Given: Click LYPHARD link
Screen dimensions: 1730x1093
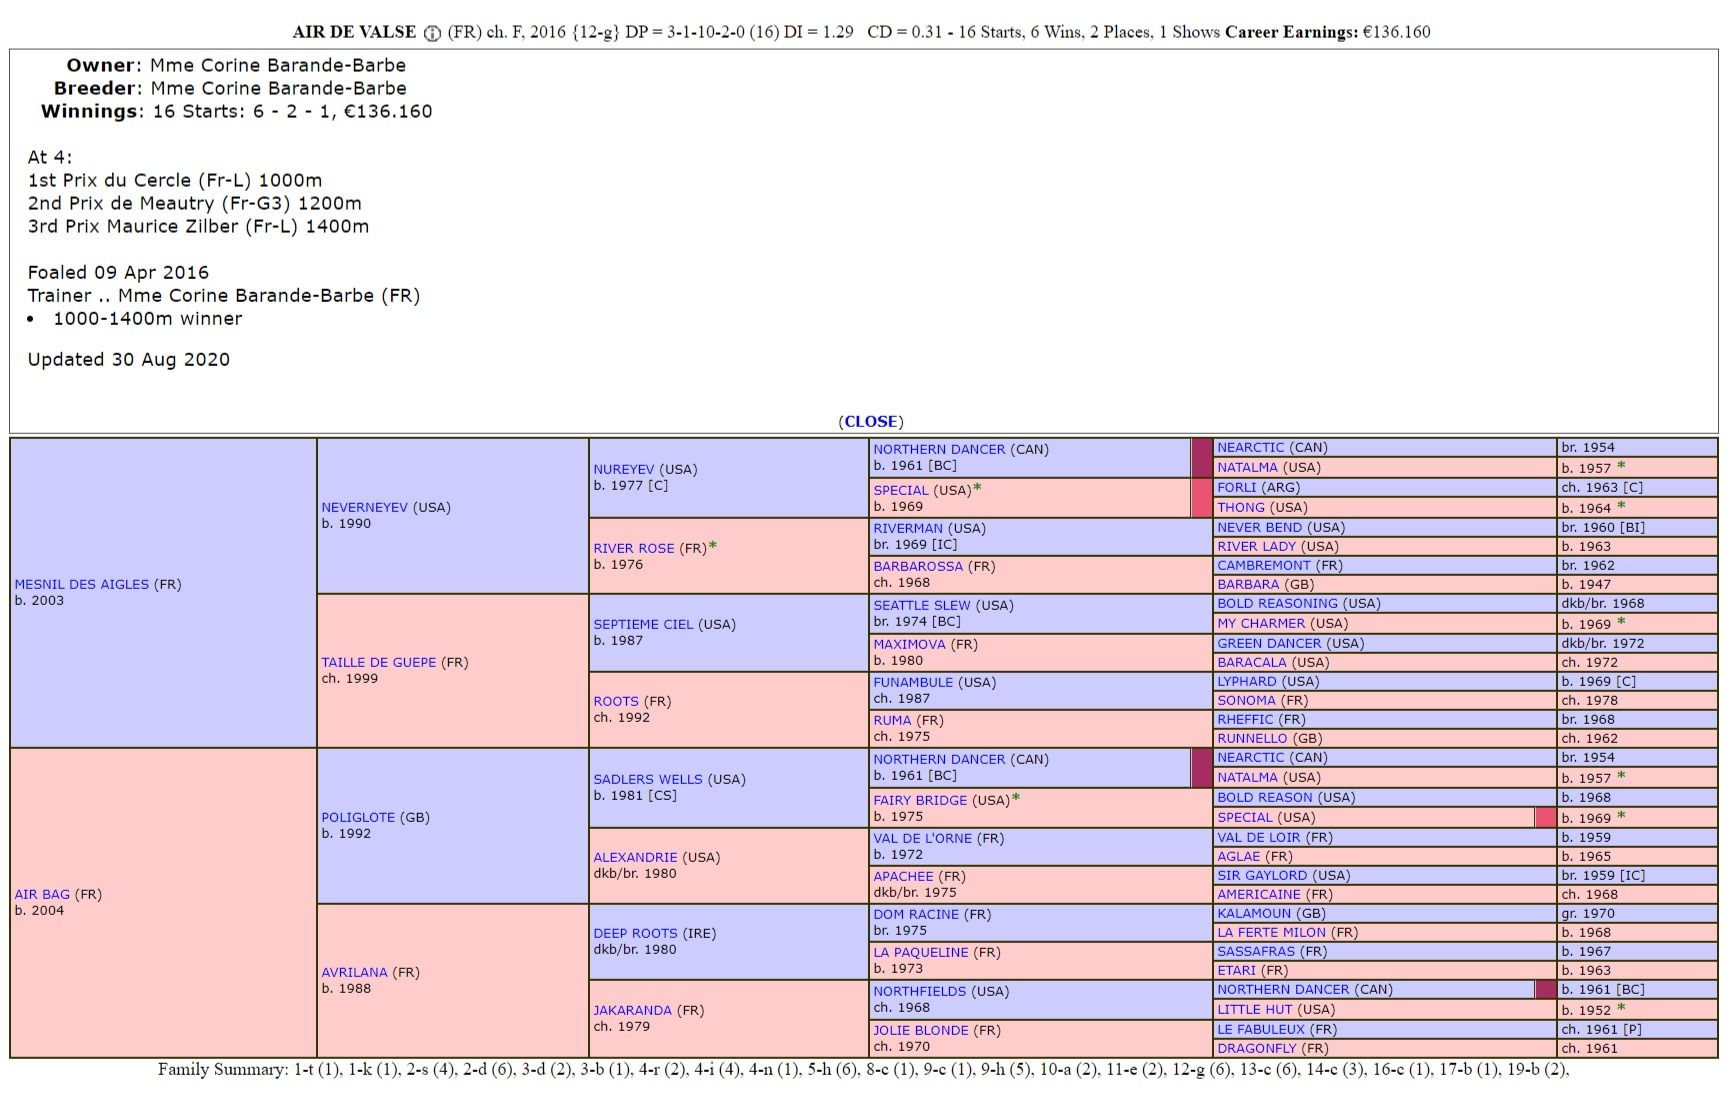Looking at the screenshot, I should click(1247, 681).
